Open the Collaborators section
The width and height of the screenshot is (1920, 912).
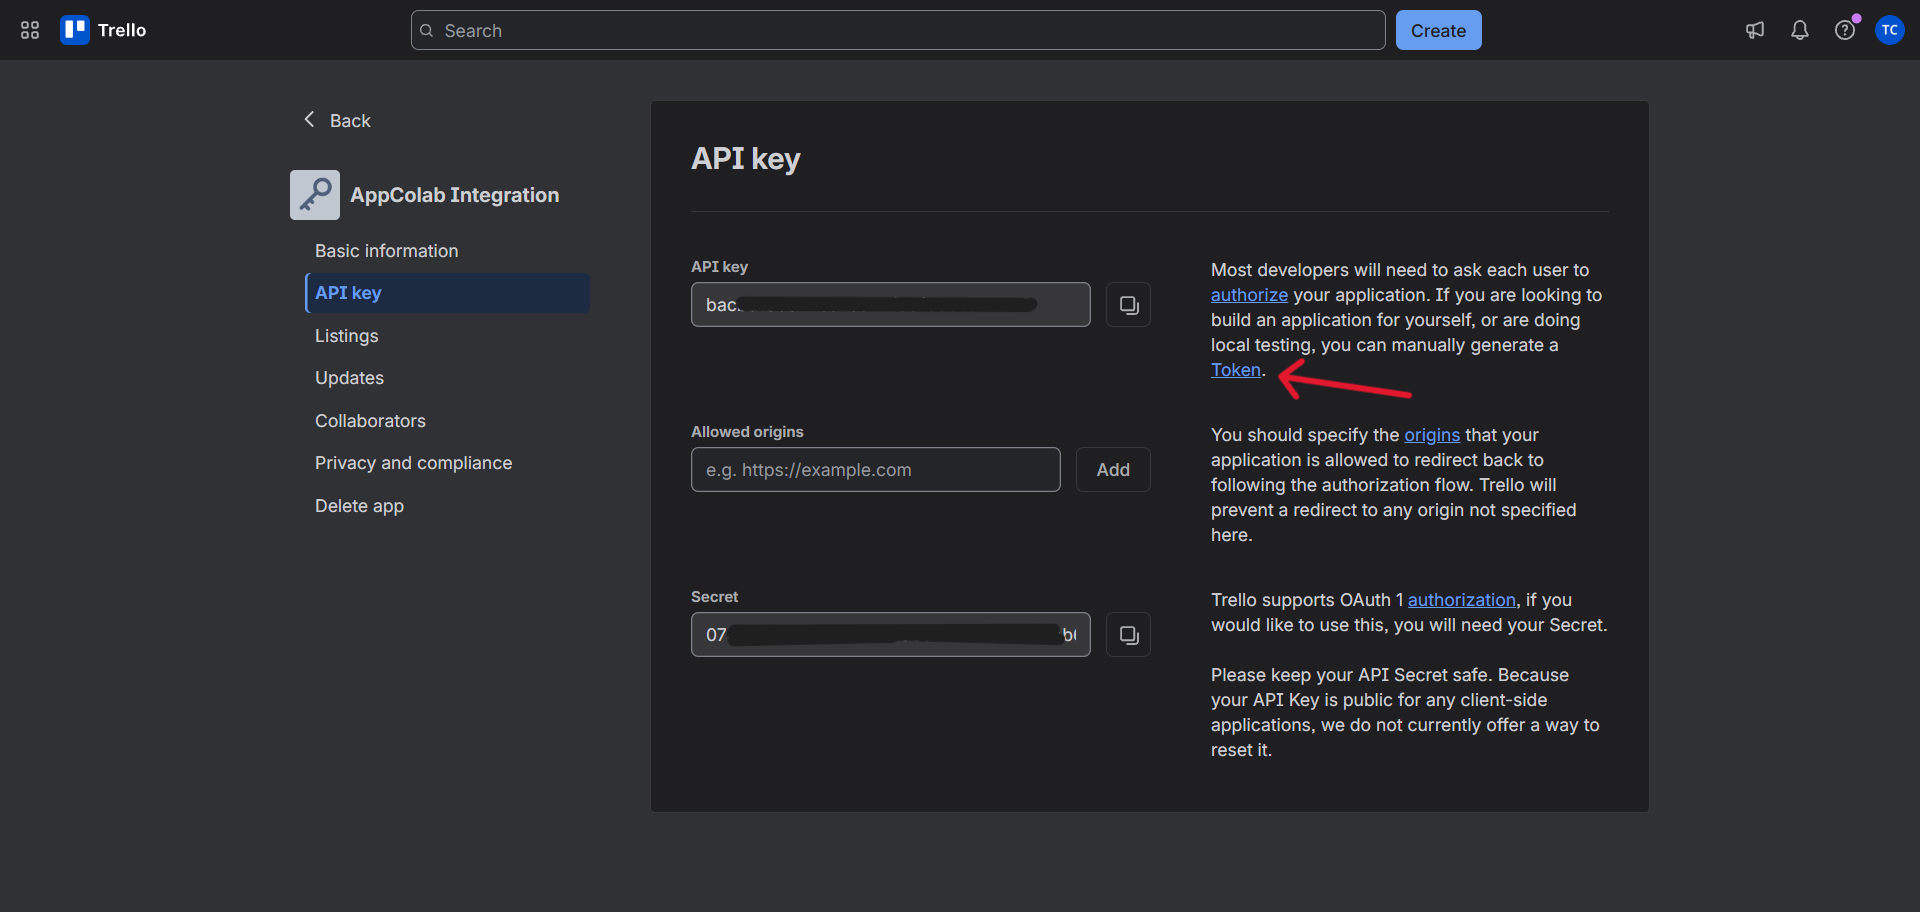pyautogui.click(x=371, y=421)
